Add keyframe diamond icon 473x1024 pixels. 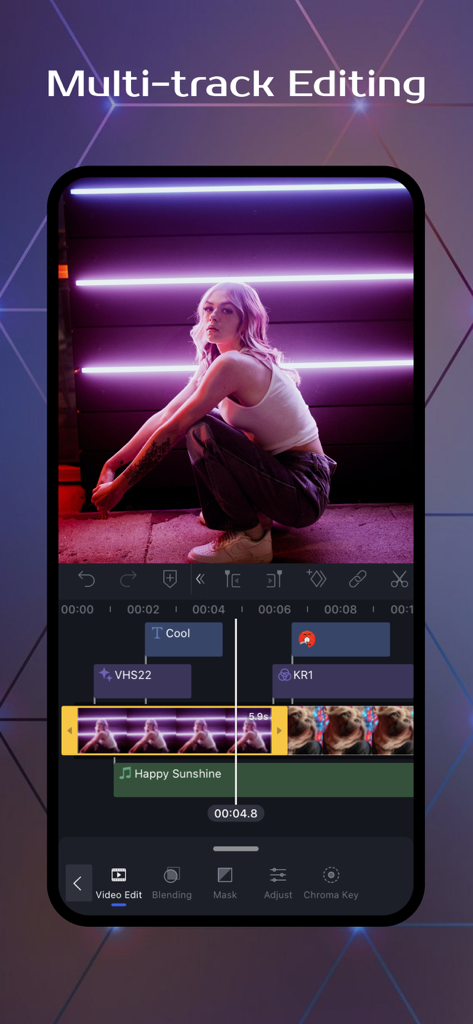316,578
